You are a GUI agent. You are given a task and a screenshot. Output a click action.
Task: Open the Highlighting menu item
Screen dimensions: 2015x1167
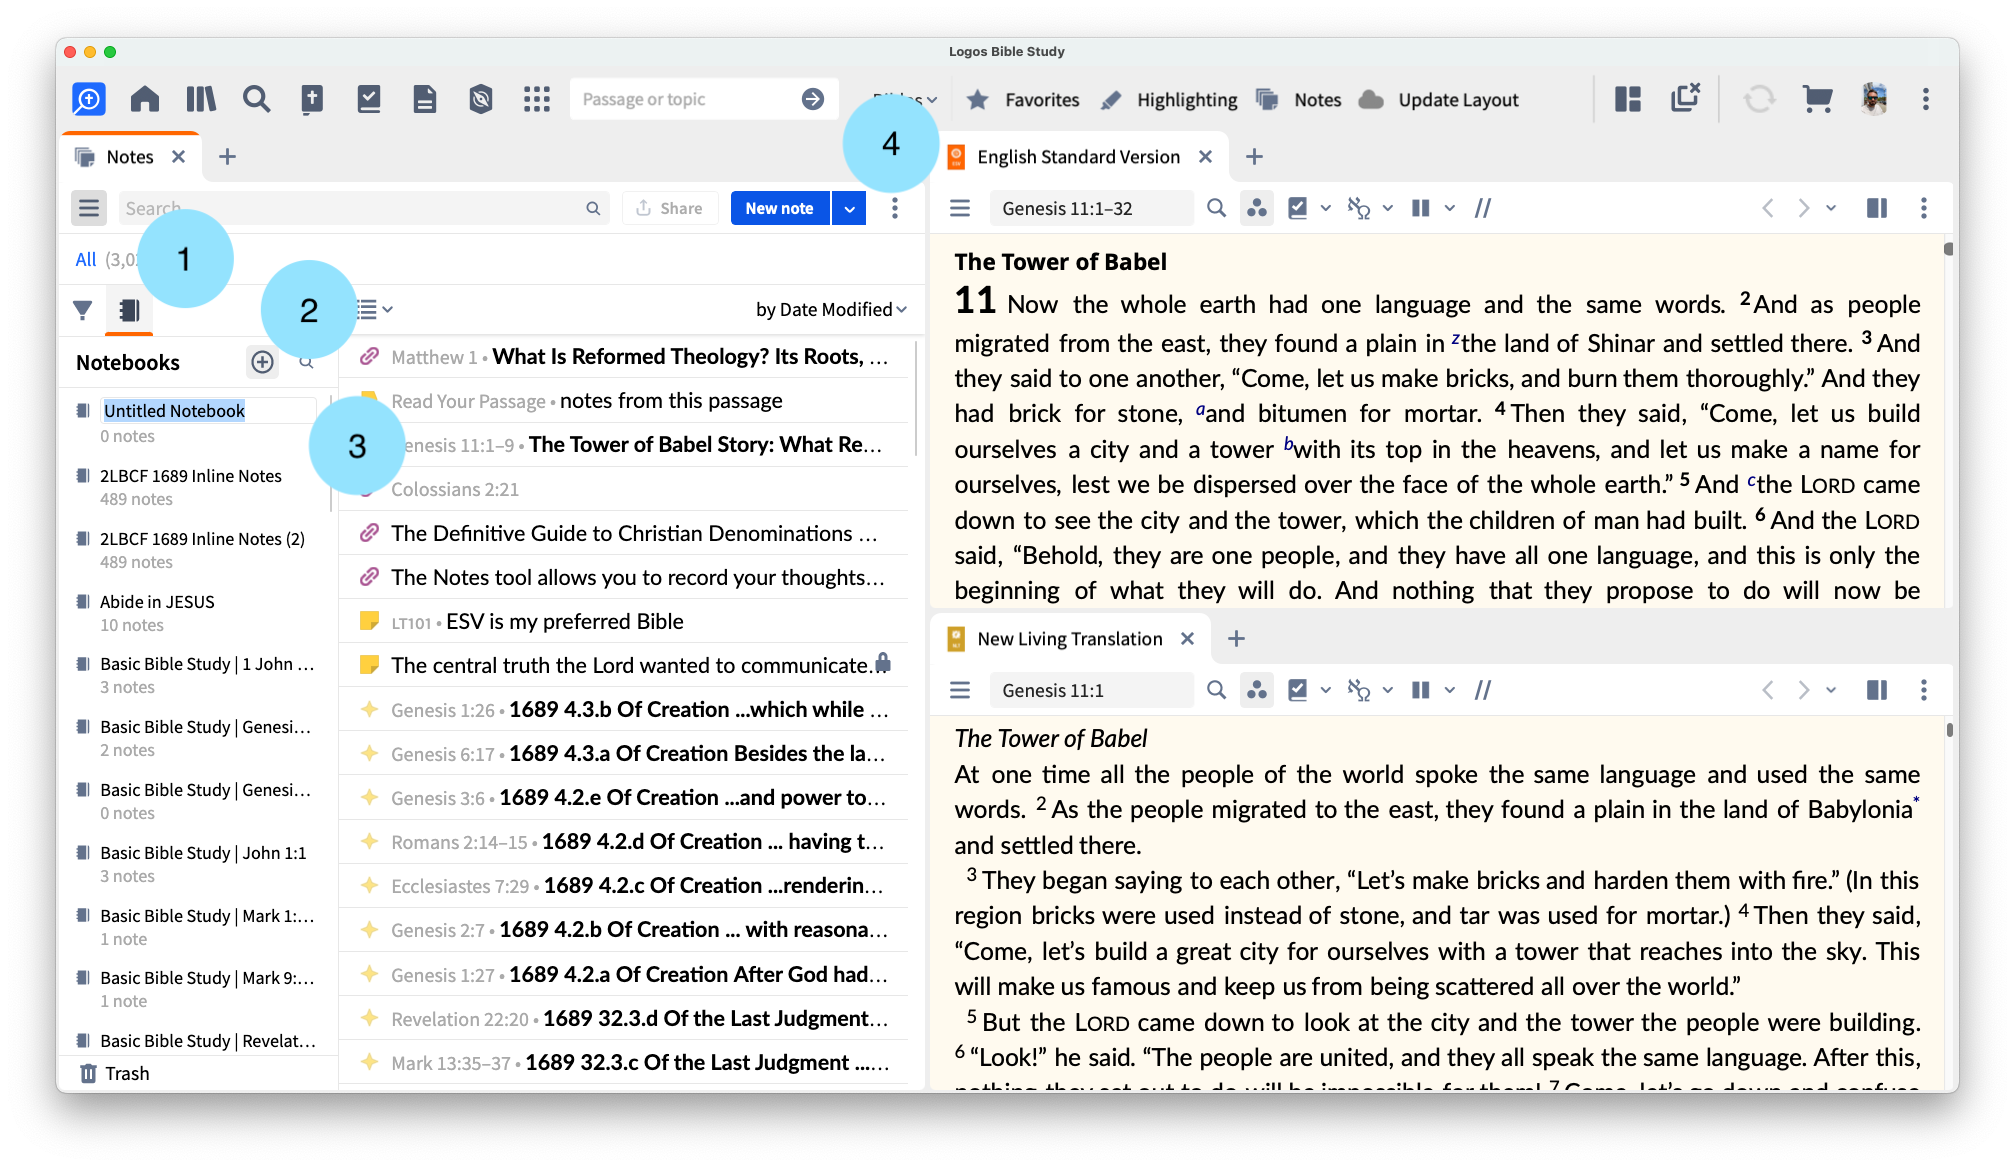tap(1186, 100)
